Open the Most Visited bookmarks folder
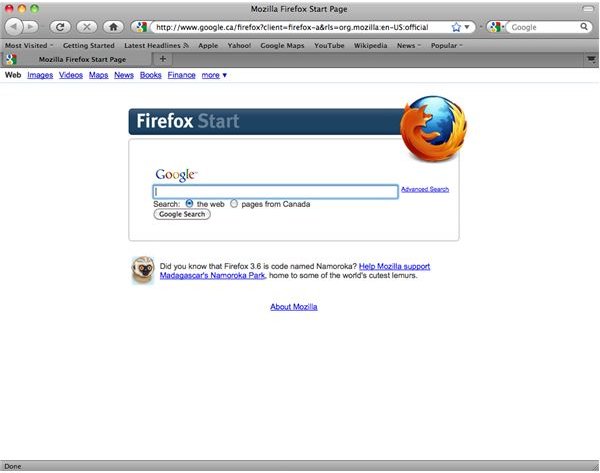The height and width of the screenshot is (473, 600). (x=29, y=45)
